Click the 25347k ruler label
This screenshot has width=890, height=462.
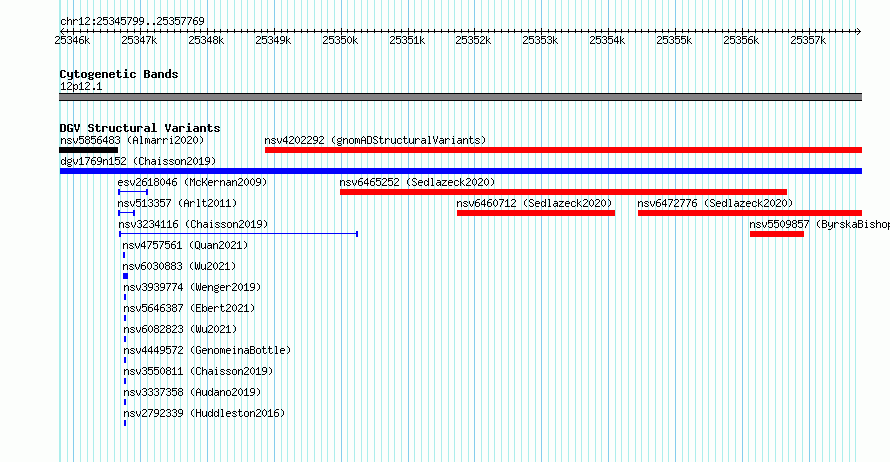point(139,40)
